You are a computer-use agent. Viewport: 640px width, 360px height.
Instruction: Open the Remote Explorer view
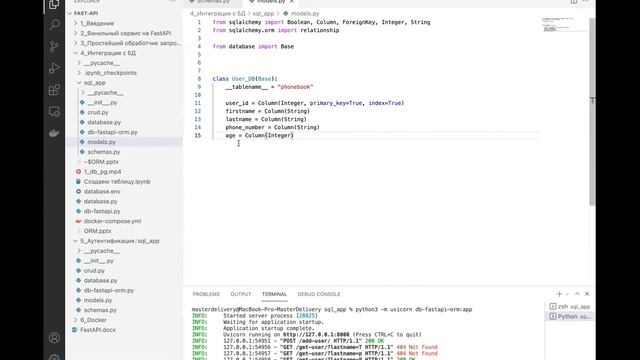54,111
